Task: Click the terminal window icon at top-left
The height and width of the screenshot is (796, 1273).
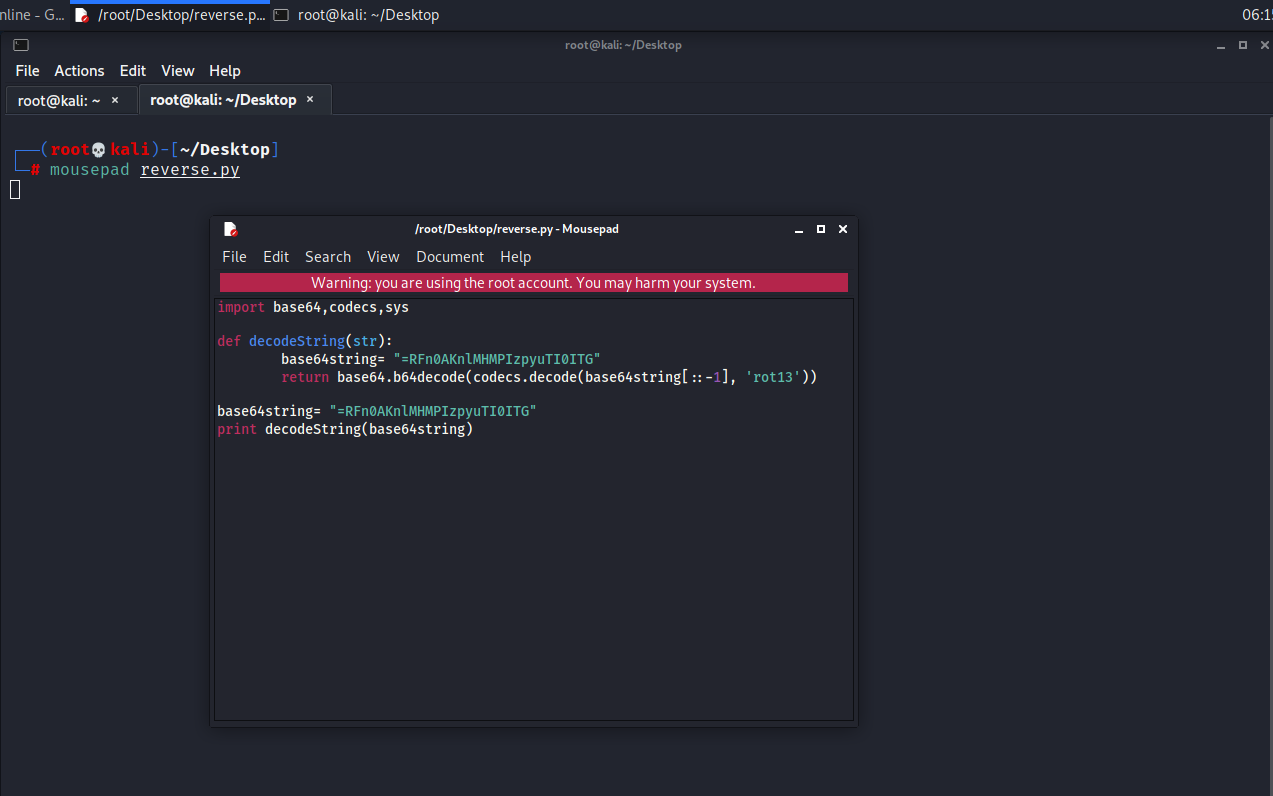Action: [21, 45]
